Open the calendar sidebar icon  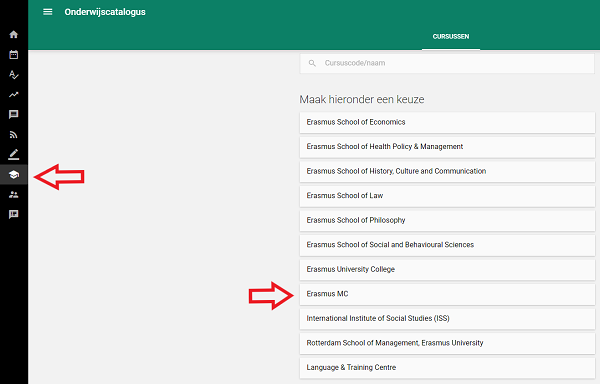(x=14, y=55)
